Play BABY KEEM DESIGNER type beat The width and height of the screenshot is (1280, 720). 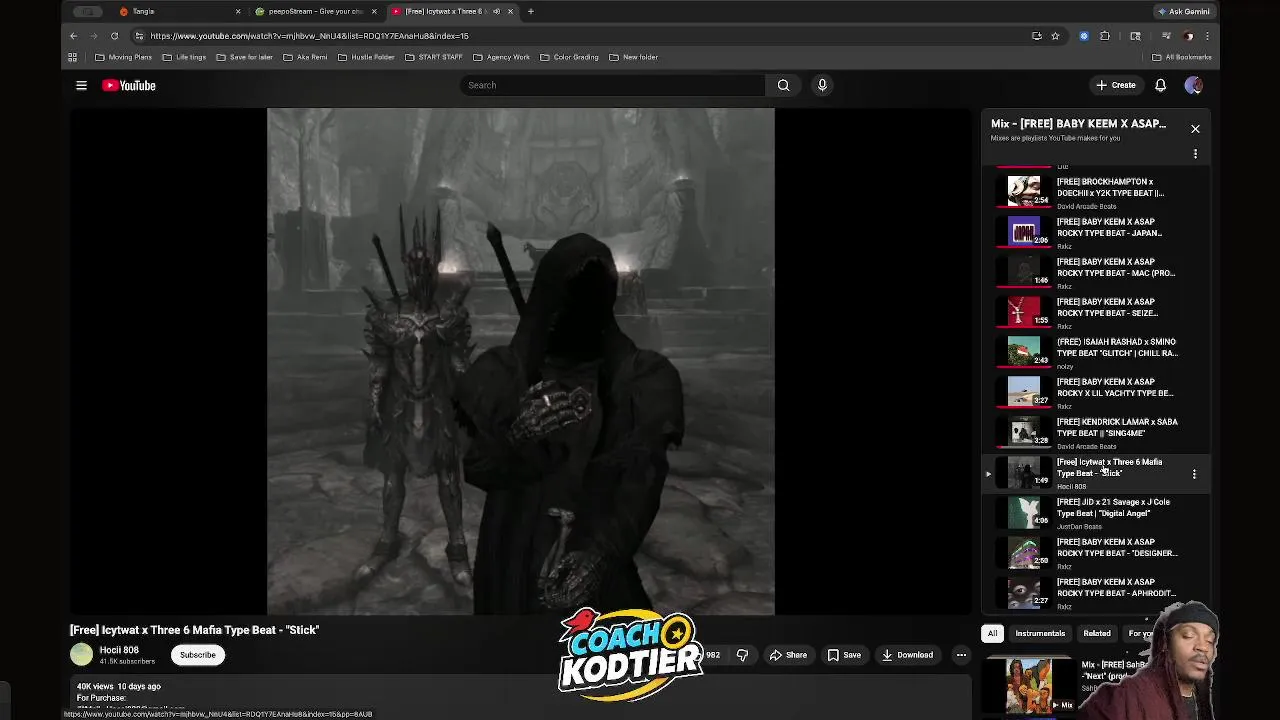(x=1095, y=551)
